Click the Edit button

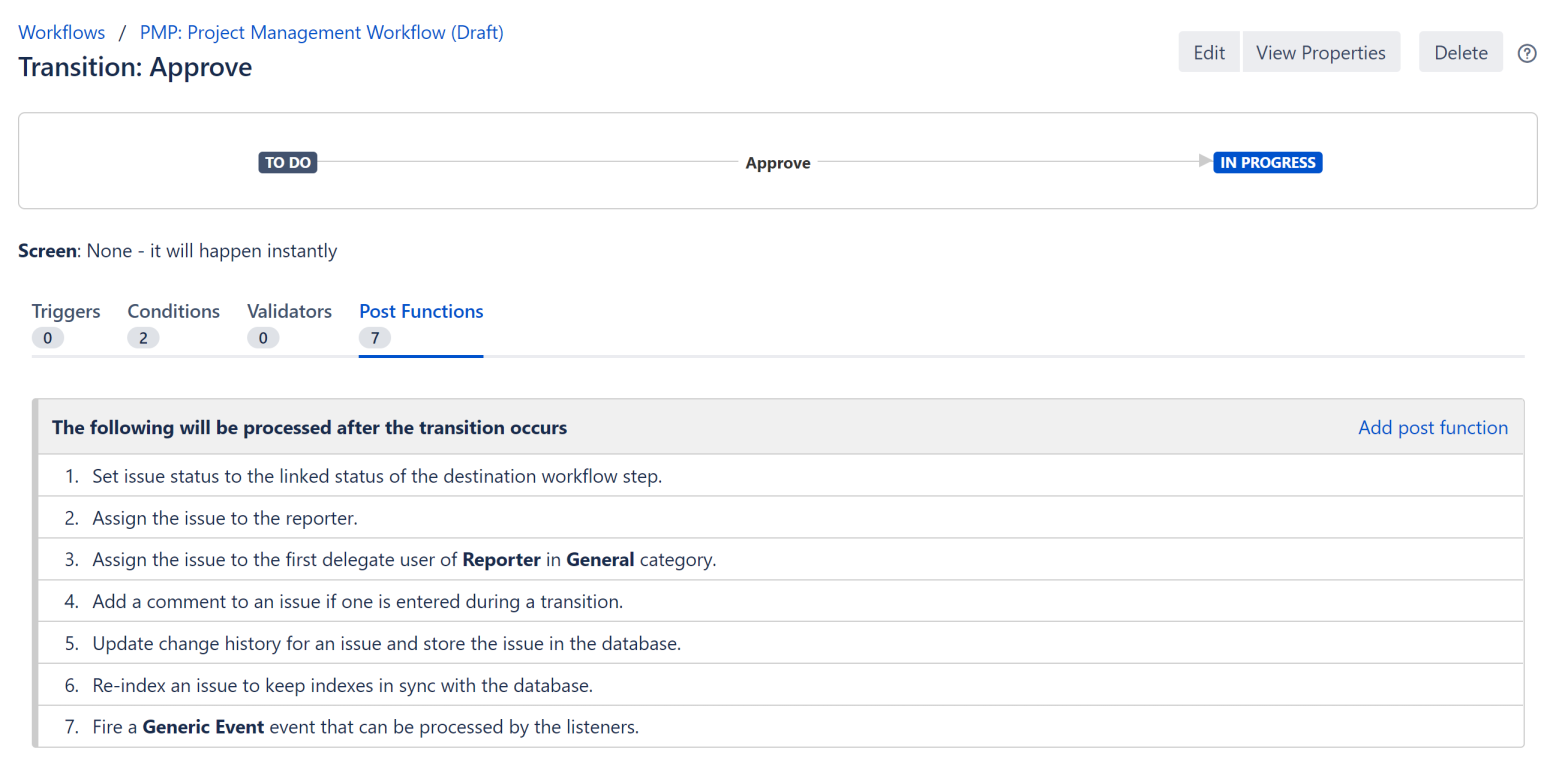(1208, 53)
